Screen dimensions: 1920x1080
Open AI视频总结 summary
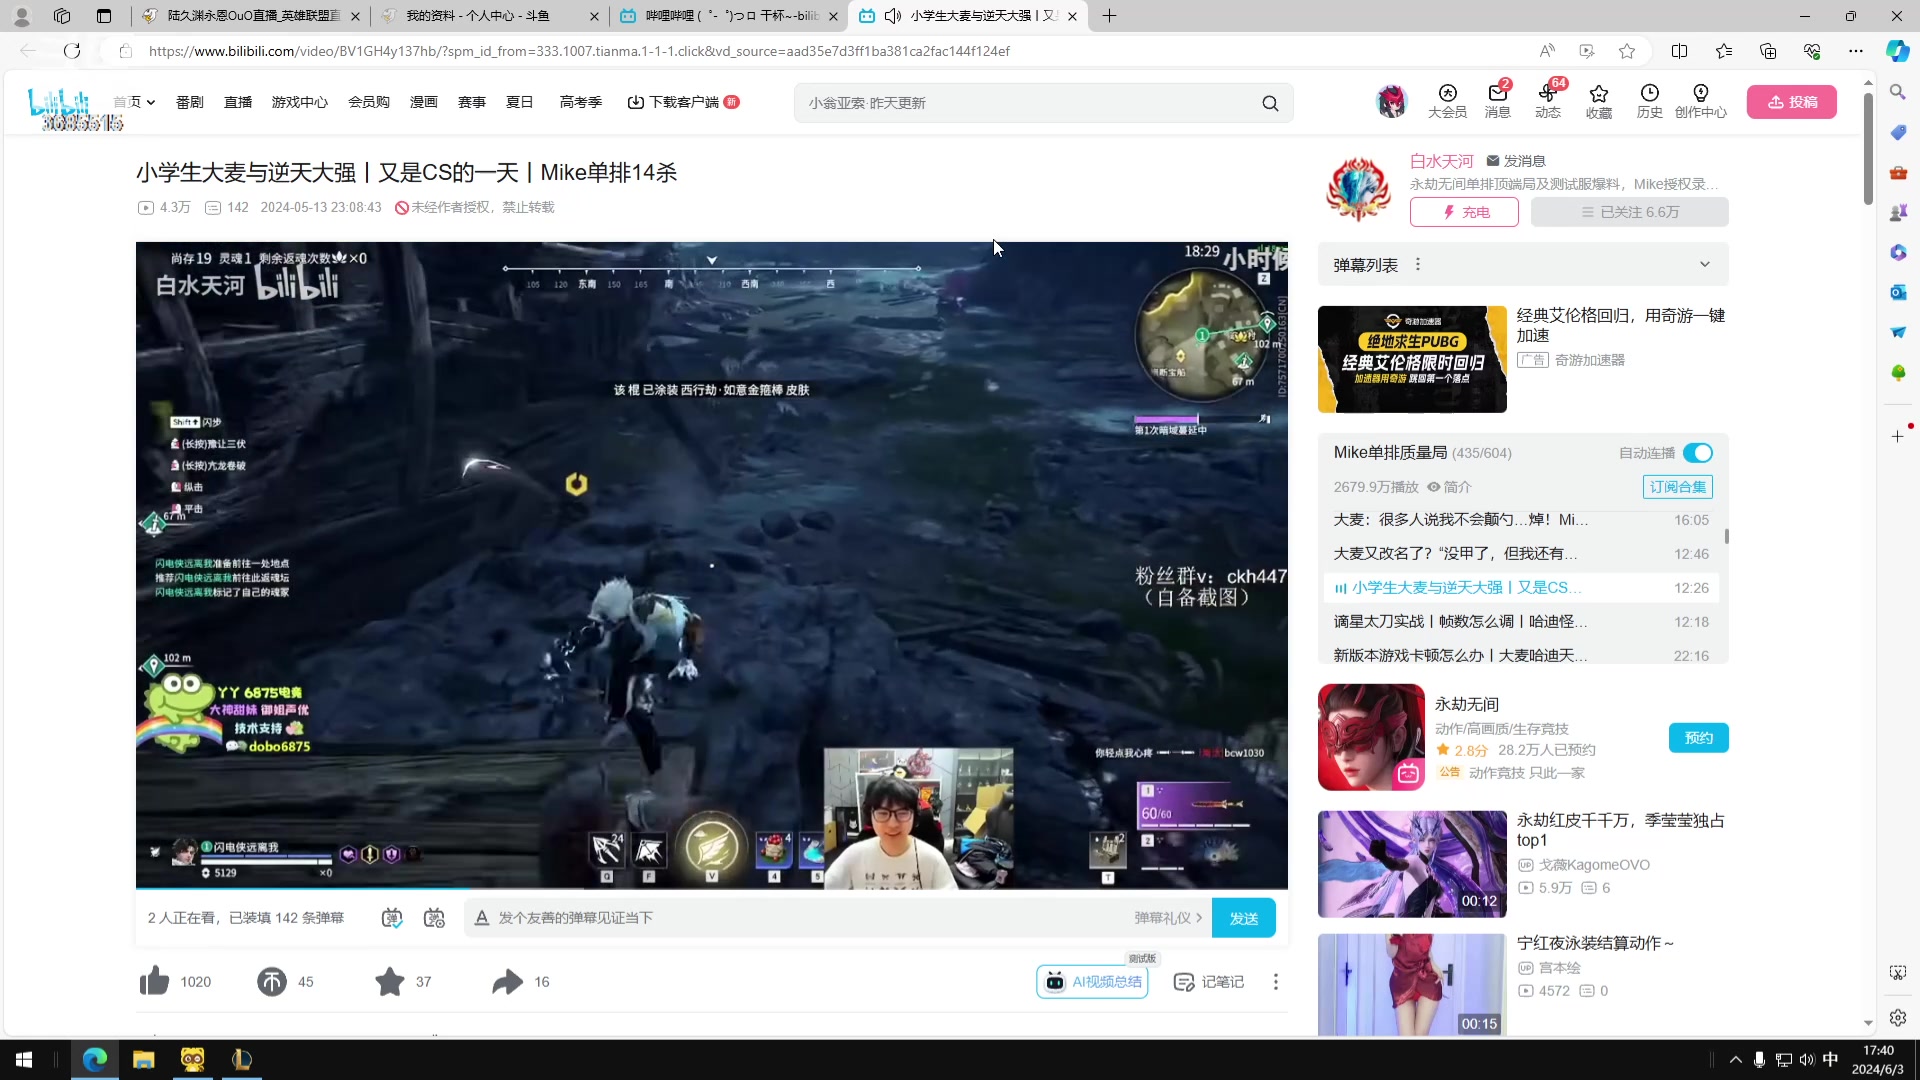(1092, 982)
